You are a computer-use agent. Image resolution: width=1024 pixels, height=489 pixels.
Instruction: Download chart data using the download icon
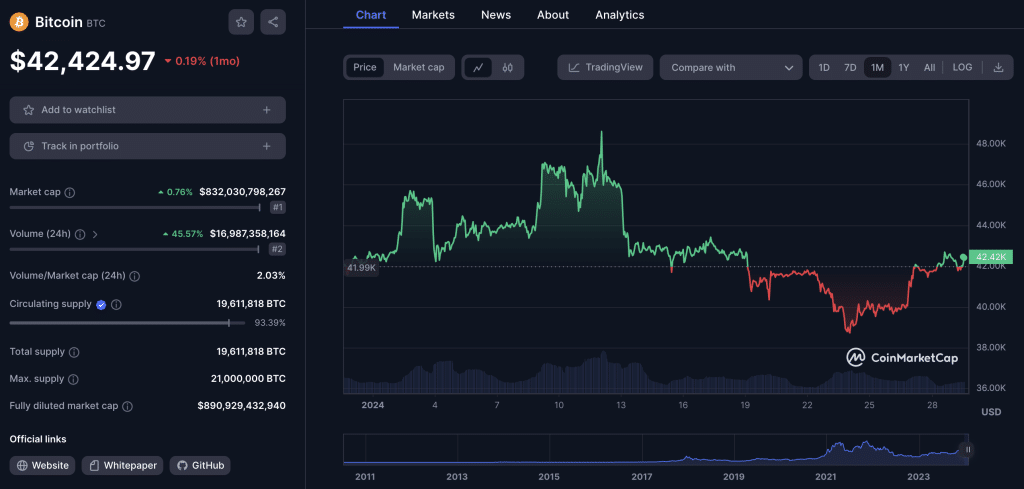coord(998,67)
